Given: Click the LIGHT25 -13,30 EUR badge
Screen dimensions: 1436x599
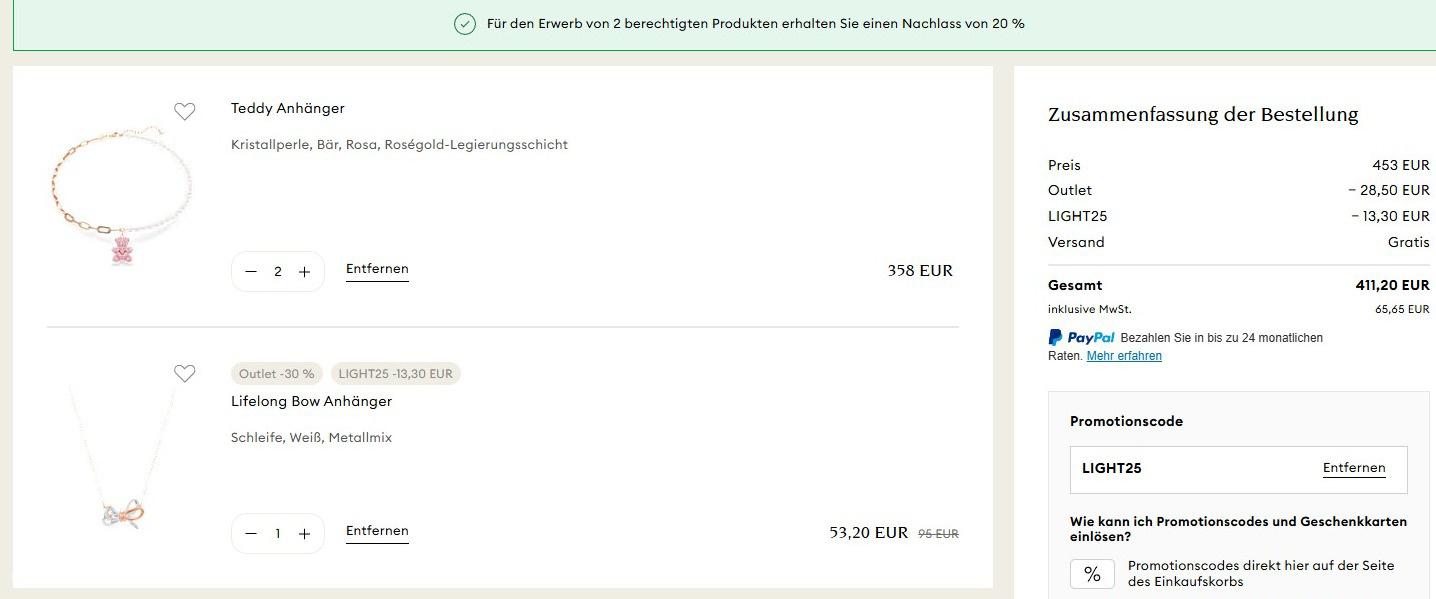Looking at the screenshot, I should pyautogui.click(x=396, y=374).
